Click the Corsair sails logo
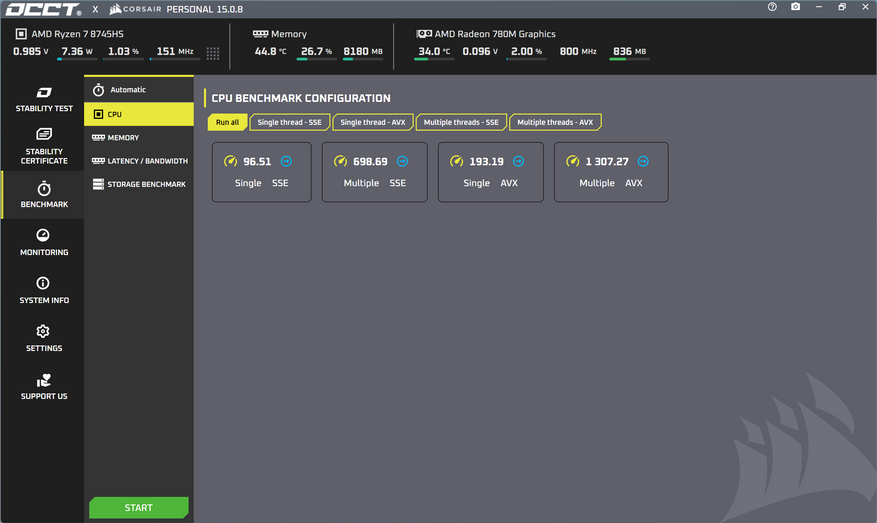Image resolution: width=877 pixels, height=523 pixels. click(115, 9)
